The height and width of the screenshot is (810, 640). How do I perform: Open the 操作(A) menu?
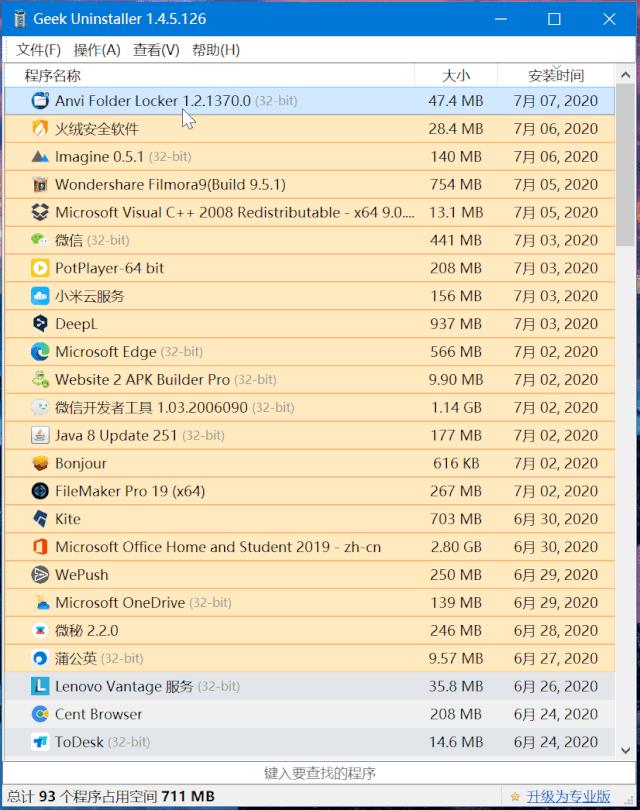coord(97,50)
